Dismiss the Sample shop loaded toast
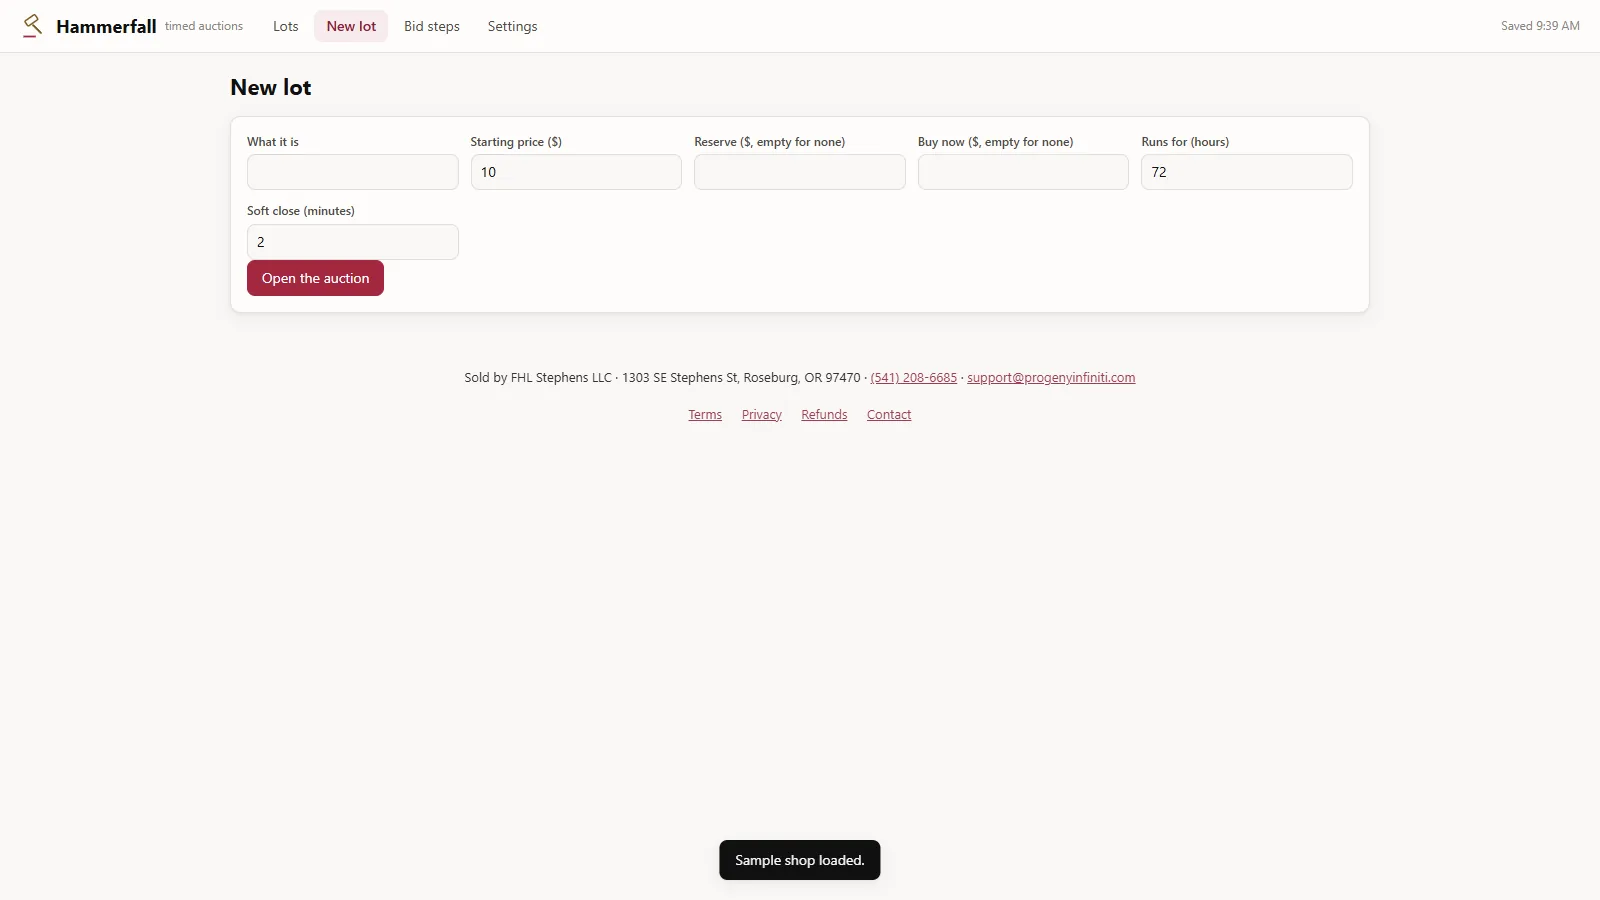The height and width of the screenshot is (900, 1600). (800, 860)
